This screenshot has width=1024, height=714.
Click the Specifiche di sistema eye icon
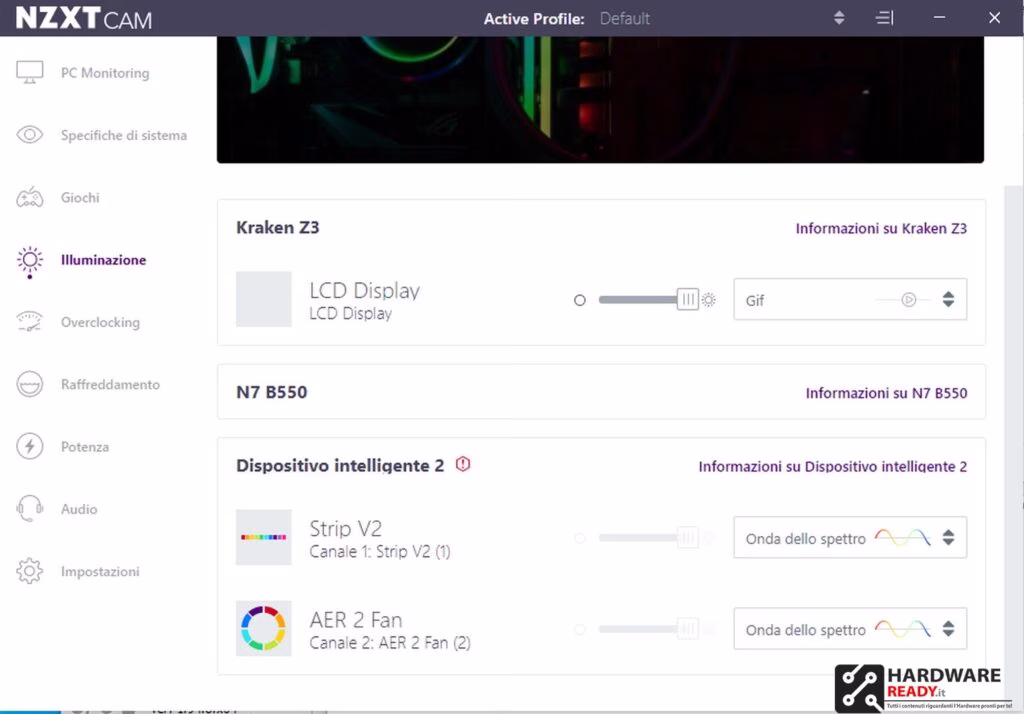pyautogui.click(x=29, y=135)
